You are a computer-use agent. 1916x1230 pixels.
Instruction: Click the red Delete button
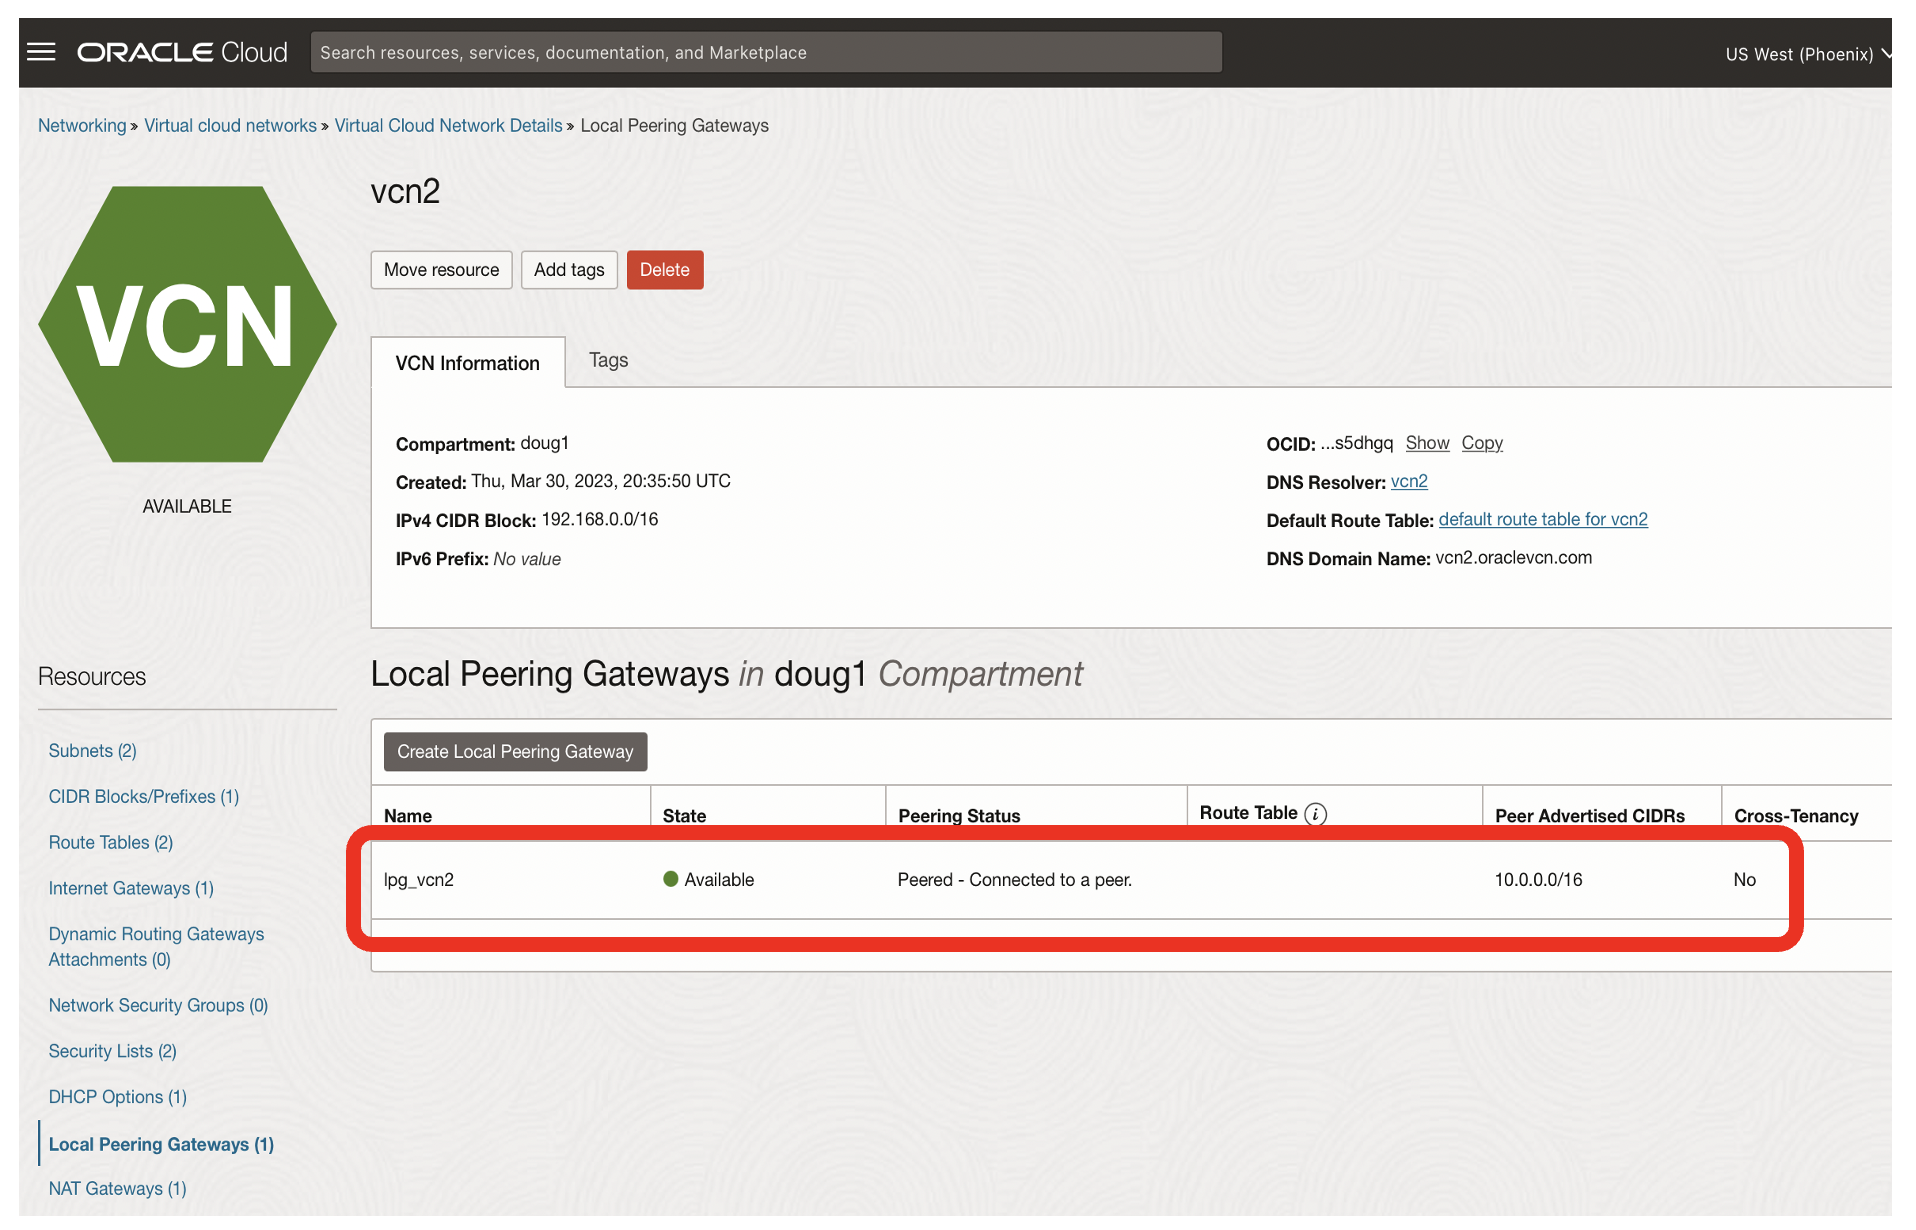665,270
